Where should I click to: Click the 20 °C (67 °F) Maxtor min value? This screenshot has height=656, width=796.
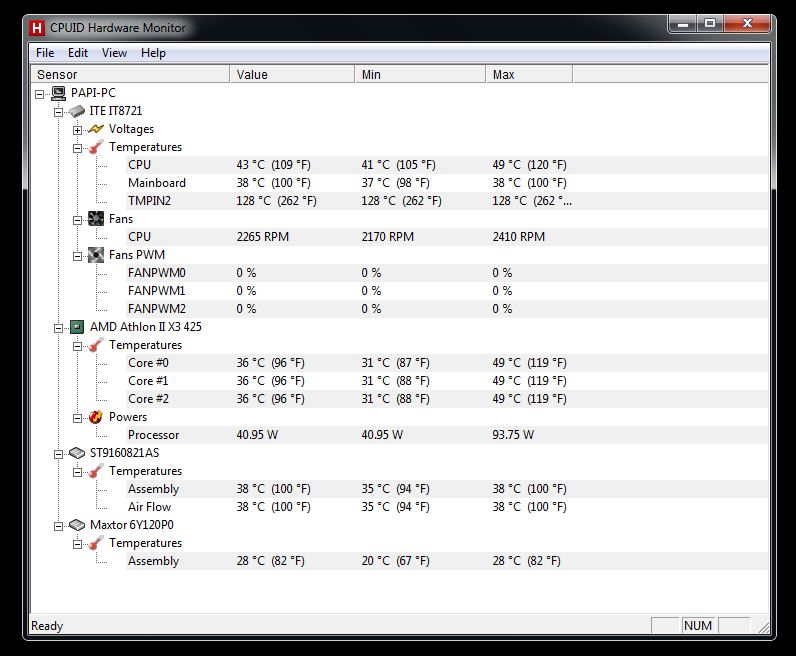395,561
